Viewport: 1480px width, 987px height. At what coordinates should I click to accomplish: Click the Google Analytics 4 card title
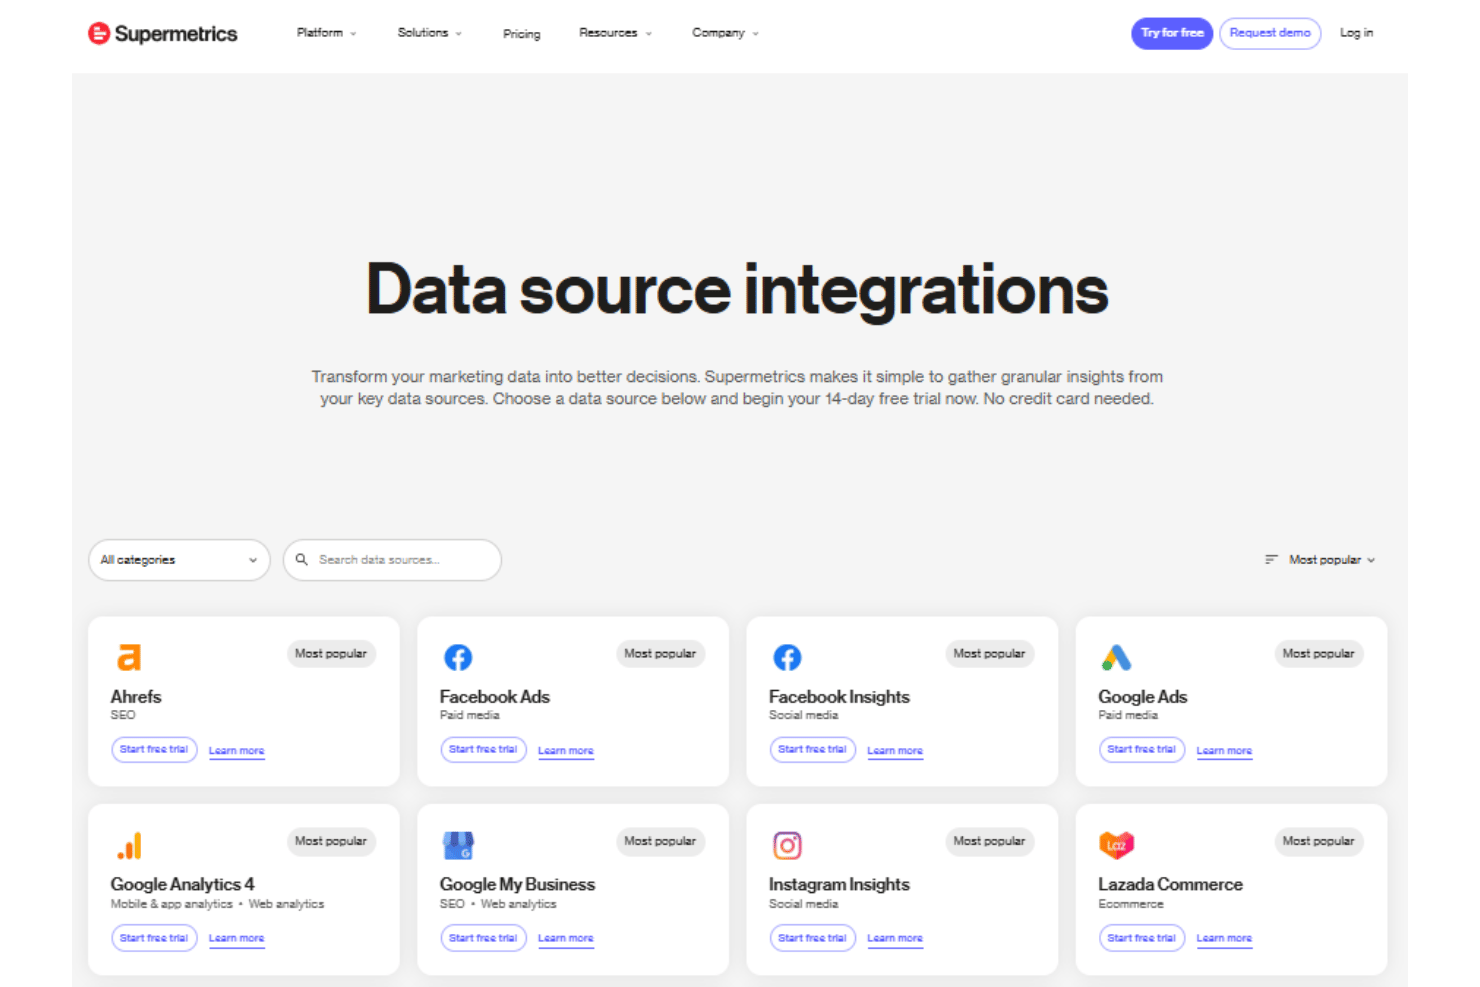tap(182, 885)
